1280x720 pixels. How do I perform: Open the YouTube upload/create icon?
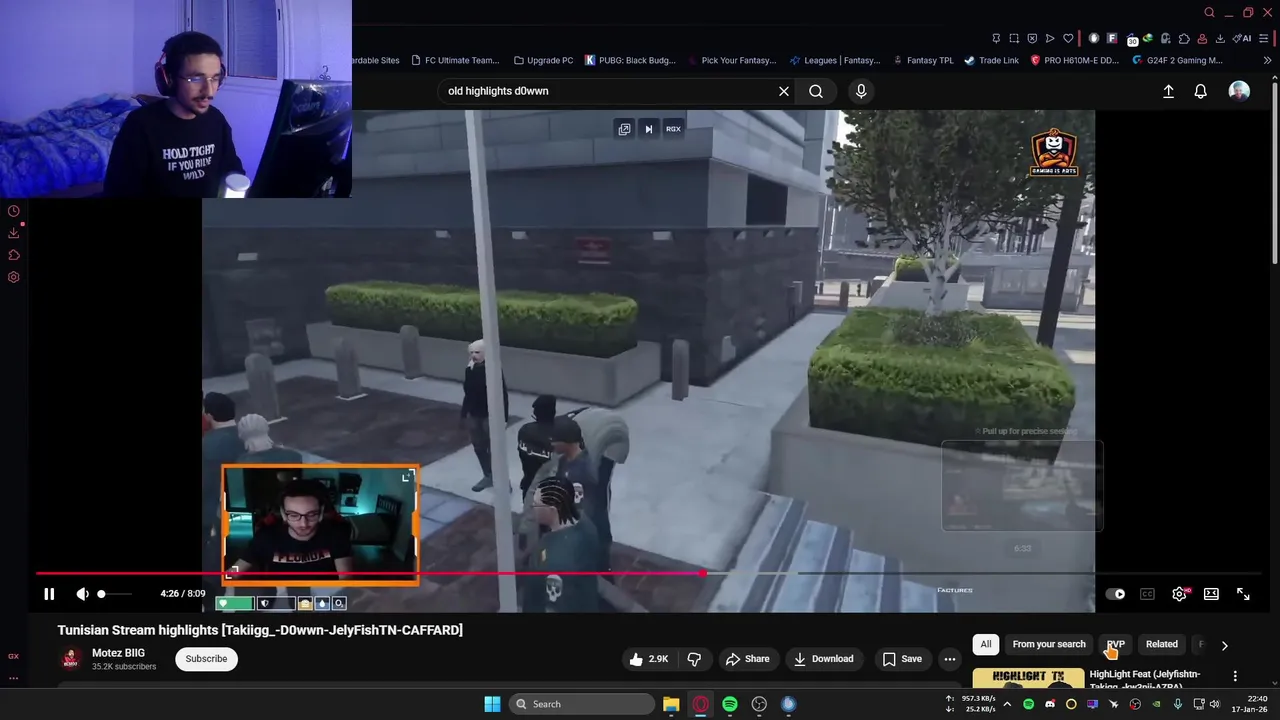1168,91
